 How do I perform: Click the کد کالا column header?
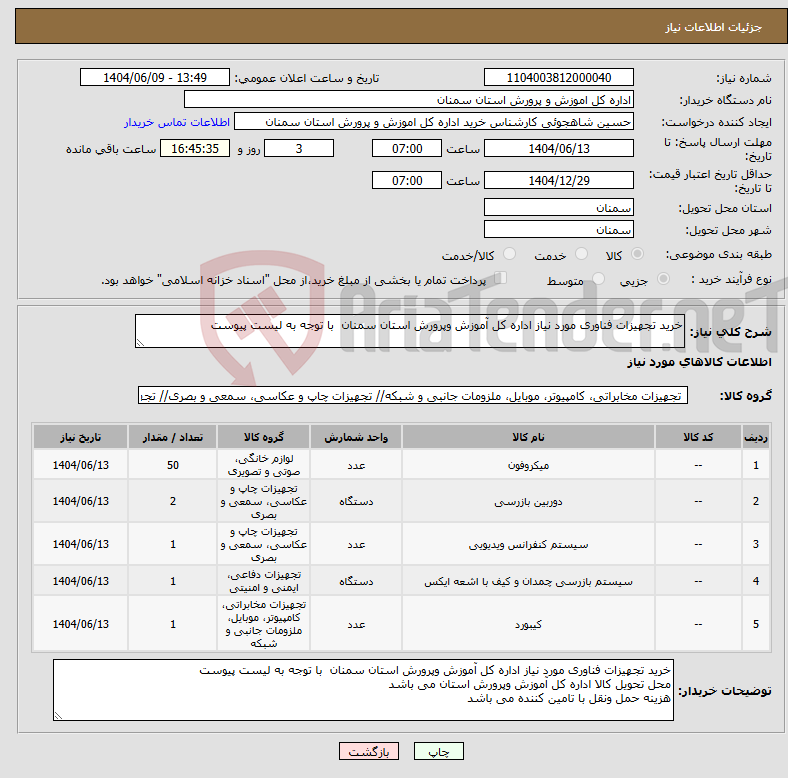pyautogui.click(x=698, y=437)
